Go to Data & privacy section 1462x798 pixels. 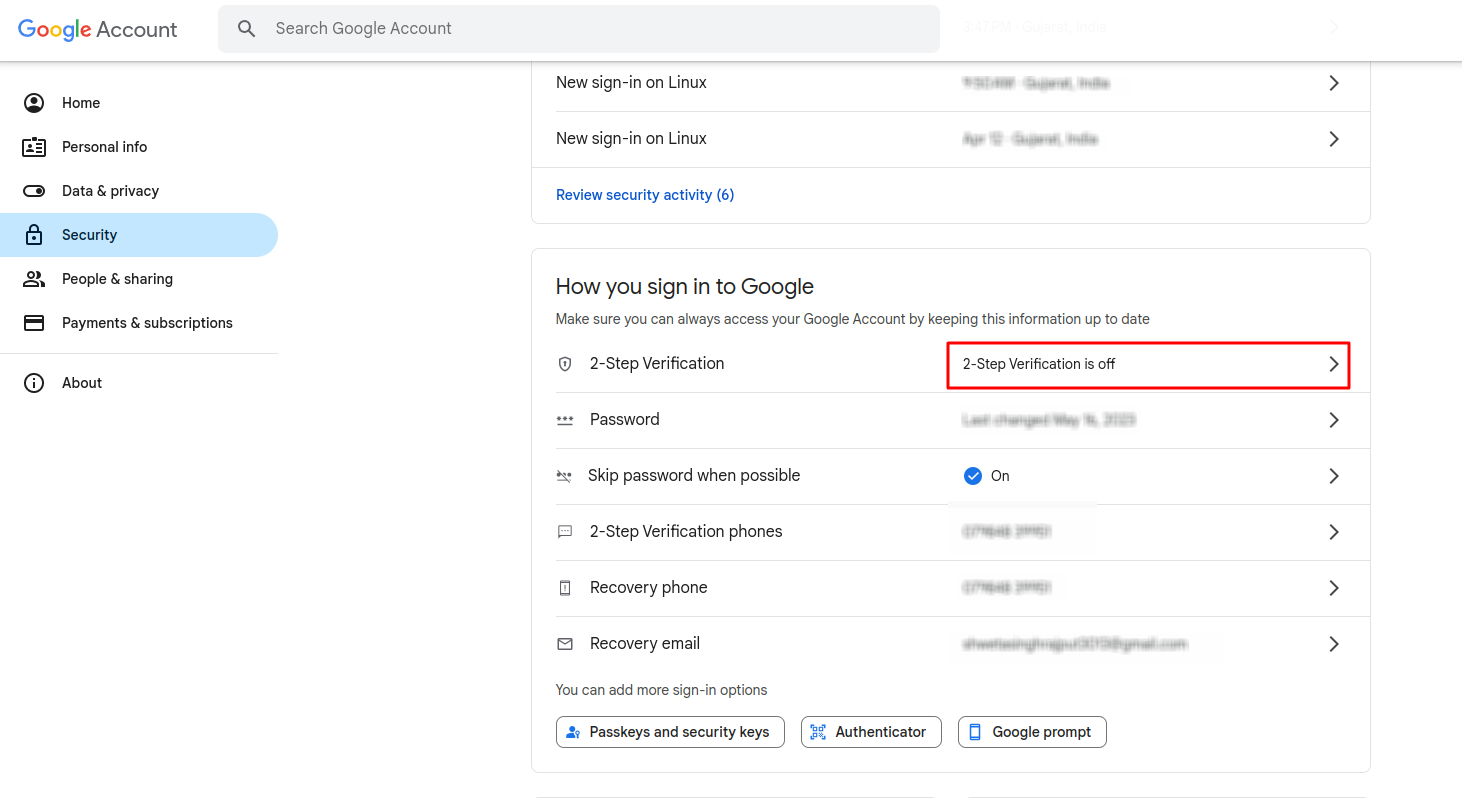(110, 191)
